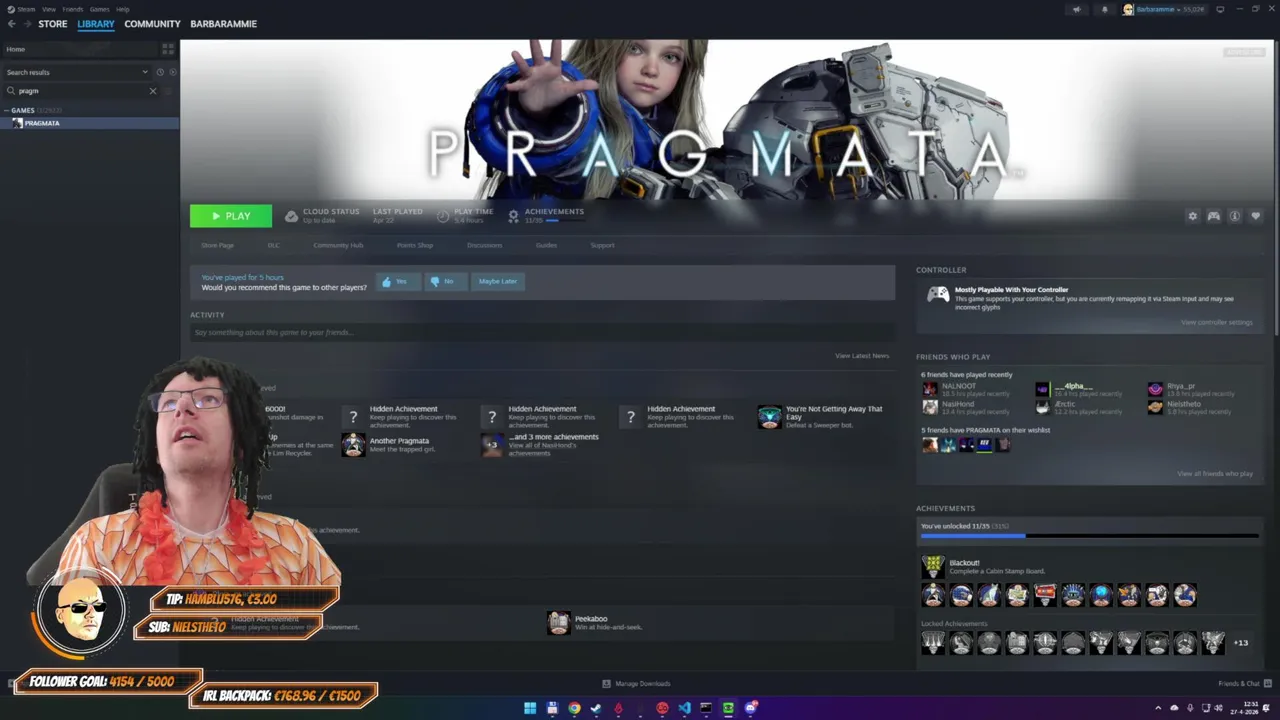Open the notifications bell
This screenshot has width=1280, height=720.
coord(1104,9)
